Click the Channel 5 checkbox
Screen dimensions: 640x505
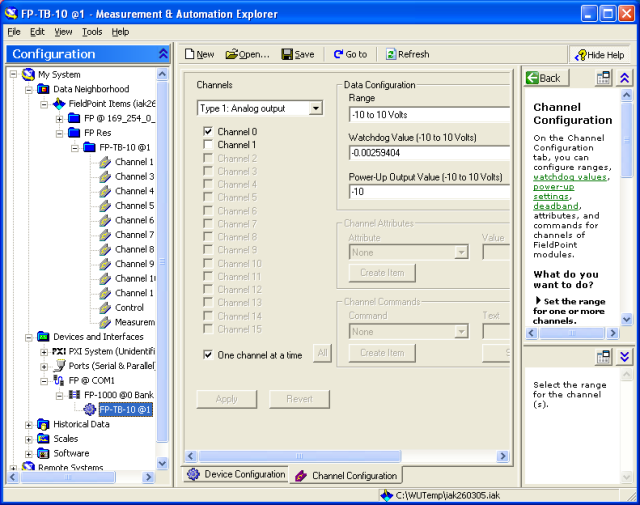[208, 197]
